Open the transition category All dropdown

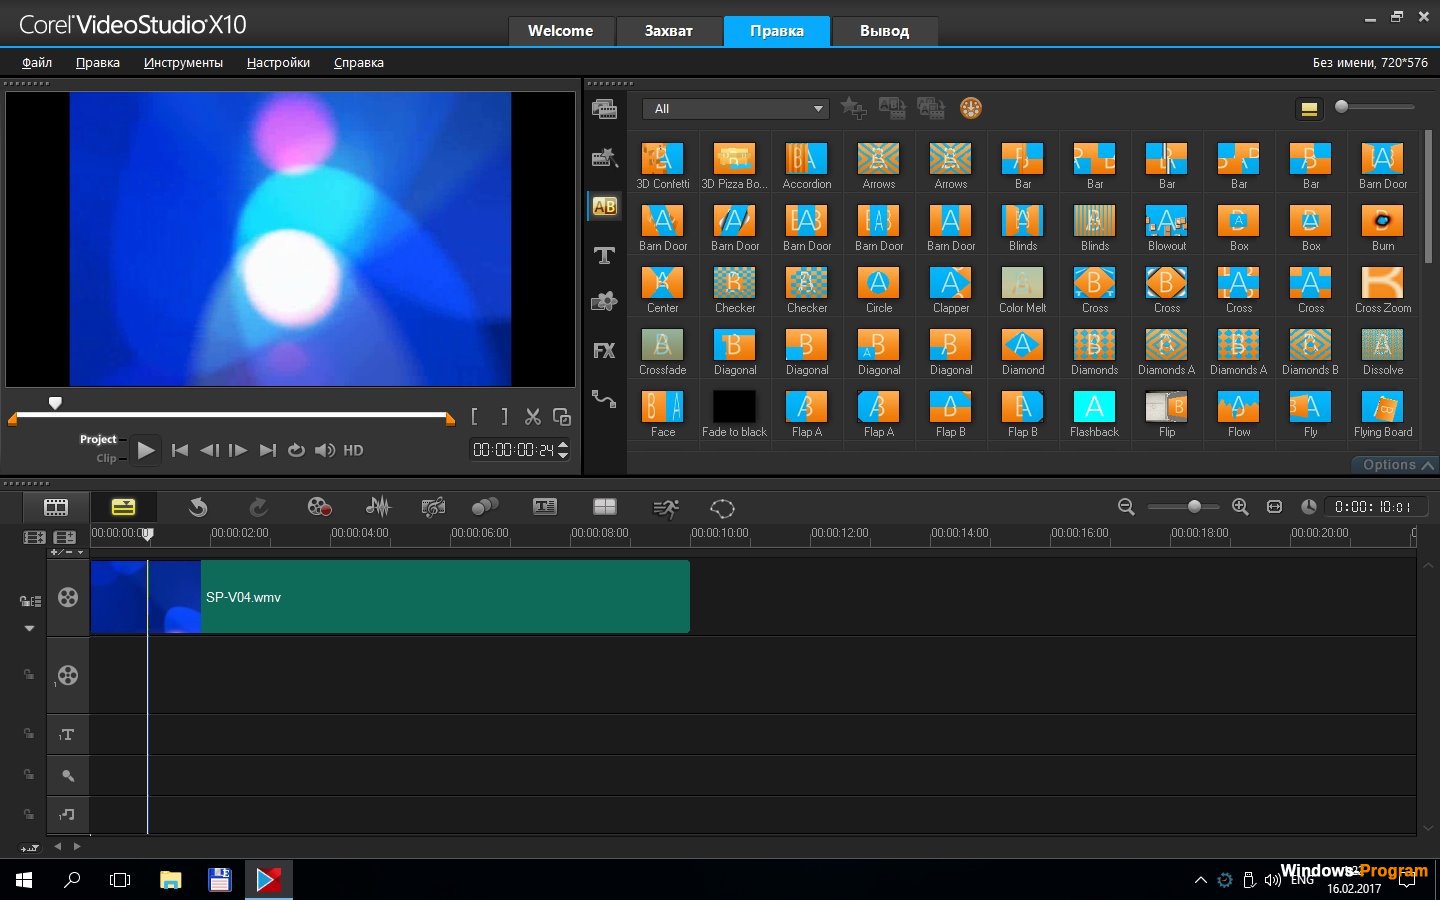[x=735, y=108]
